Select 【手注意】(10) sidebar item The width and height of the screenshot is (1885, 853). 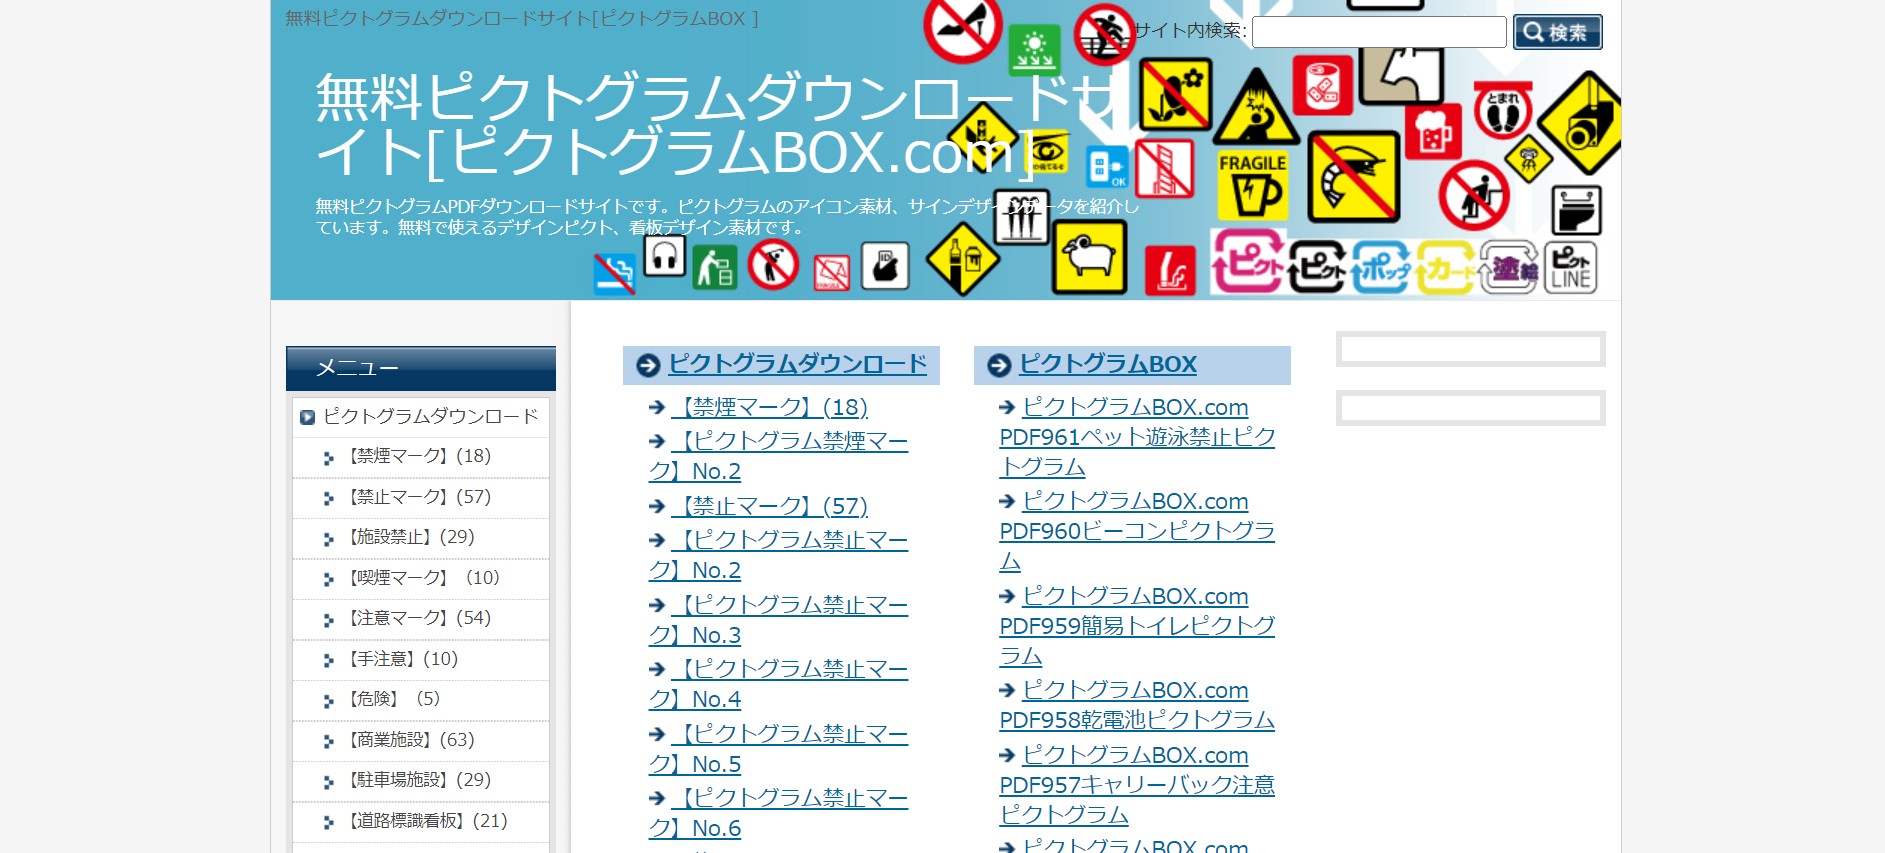click(421, 660)
